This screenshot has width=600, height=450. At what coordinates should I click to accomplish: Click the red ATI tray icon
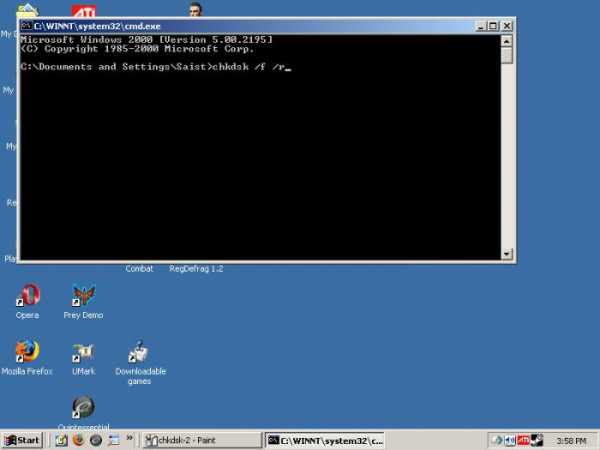523,440
